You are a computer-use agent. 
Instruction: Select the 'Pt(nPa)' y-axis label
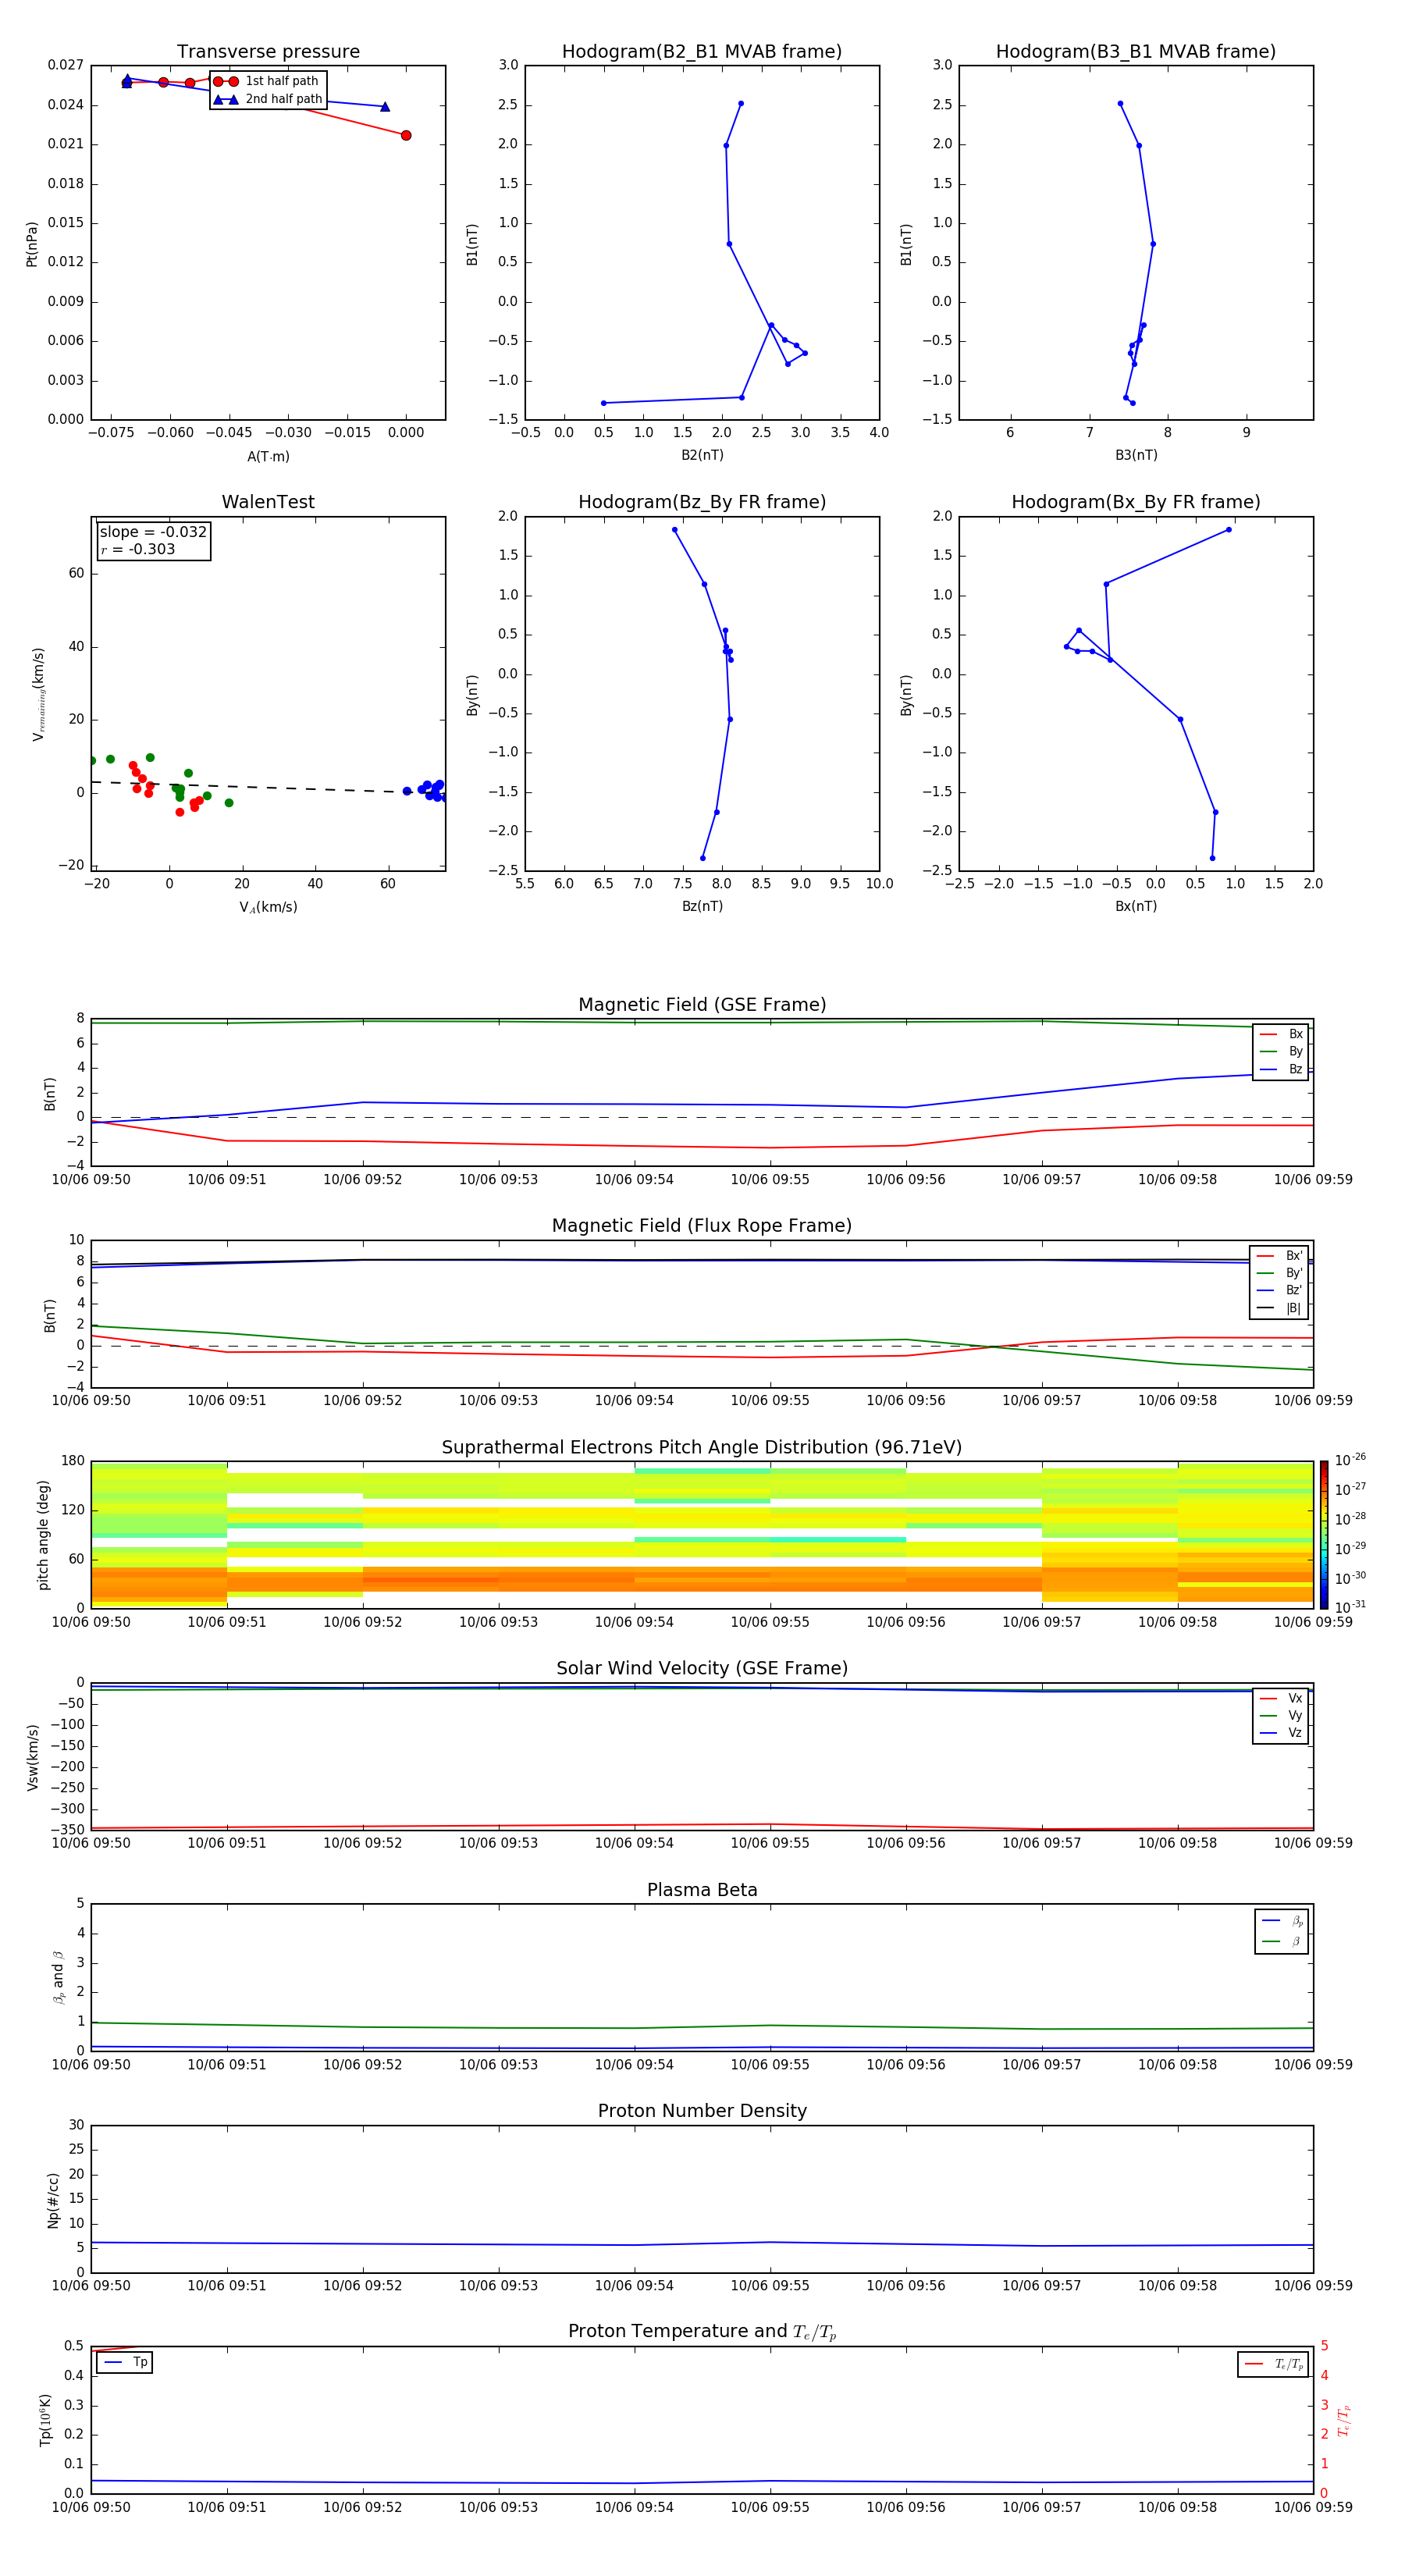click(x=32, y=243)
